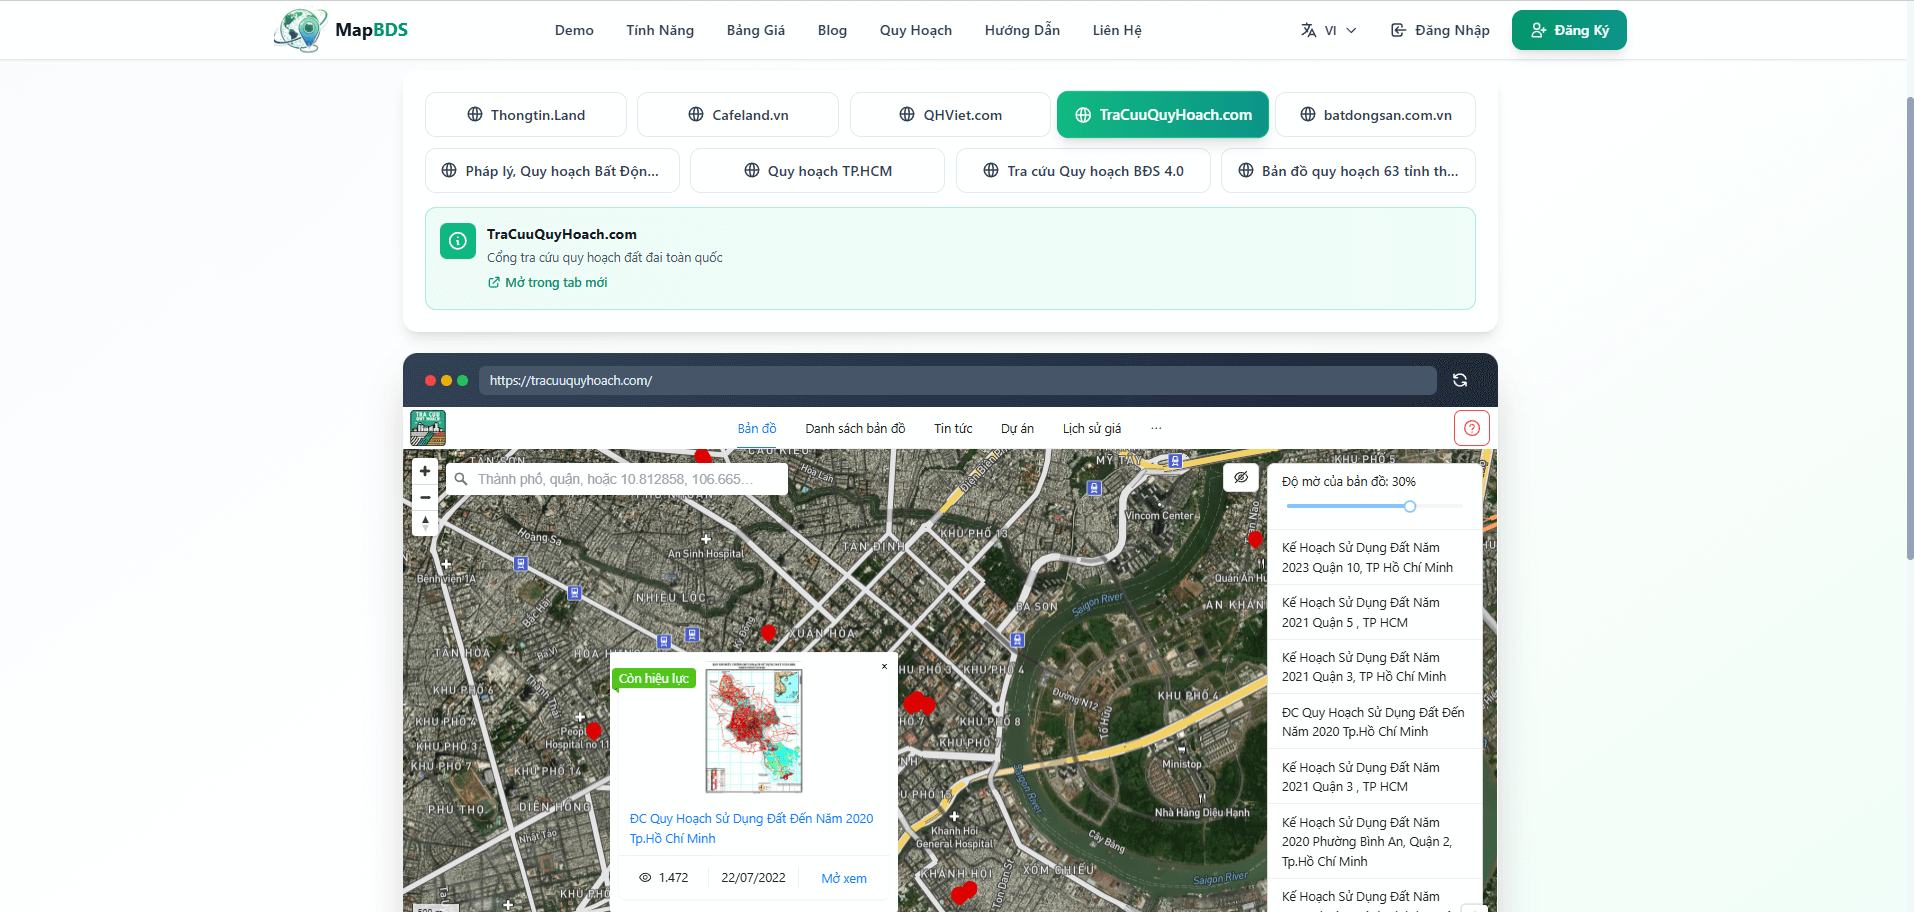The width and height of the screenshot is (1914, 912).
Task: Open the Danh sách bản đồ tab
Action: (855, 428)
